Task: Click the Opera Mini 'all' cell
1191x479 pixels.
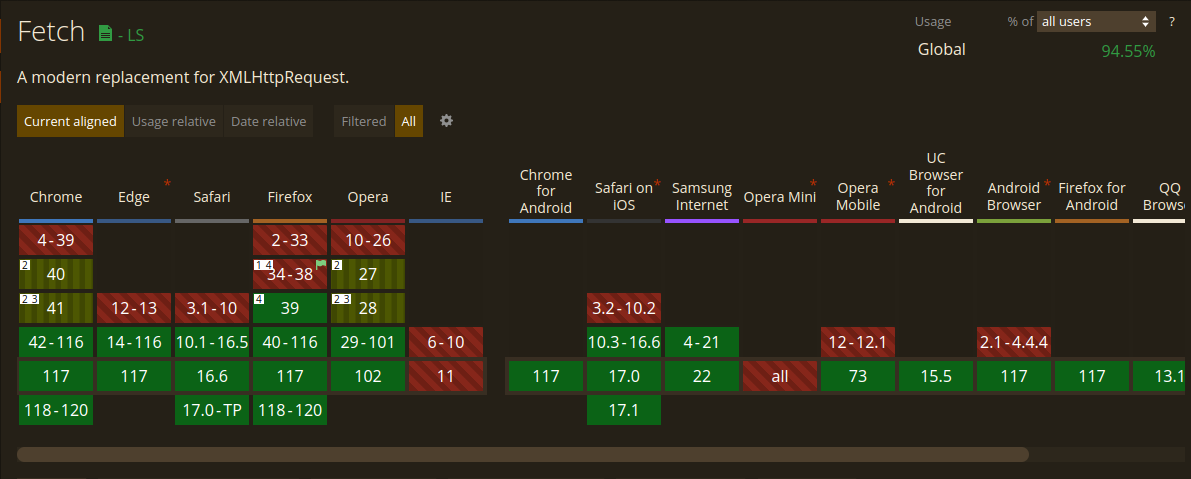Action: click(780, 377)
